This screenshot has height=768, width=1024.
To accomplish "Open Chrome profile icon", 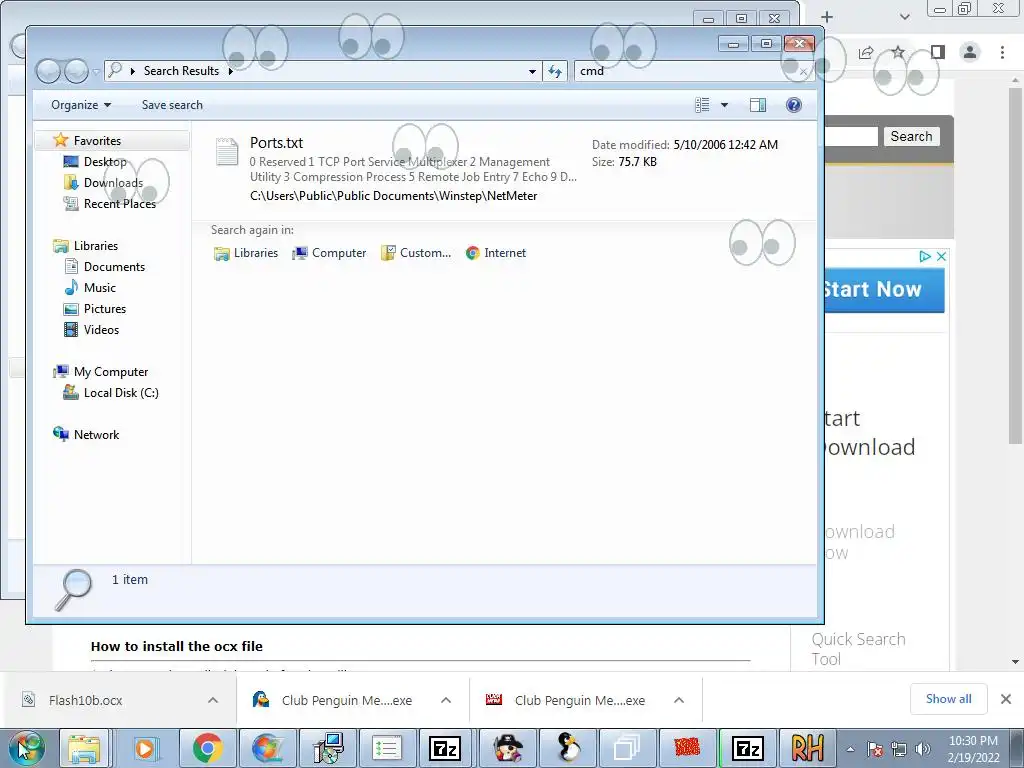I will coord(970,52).
